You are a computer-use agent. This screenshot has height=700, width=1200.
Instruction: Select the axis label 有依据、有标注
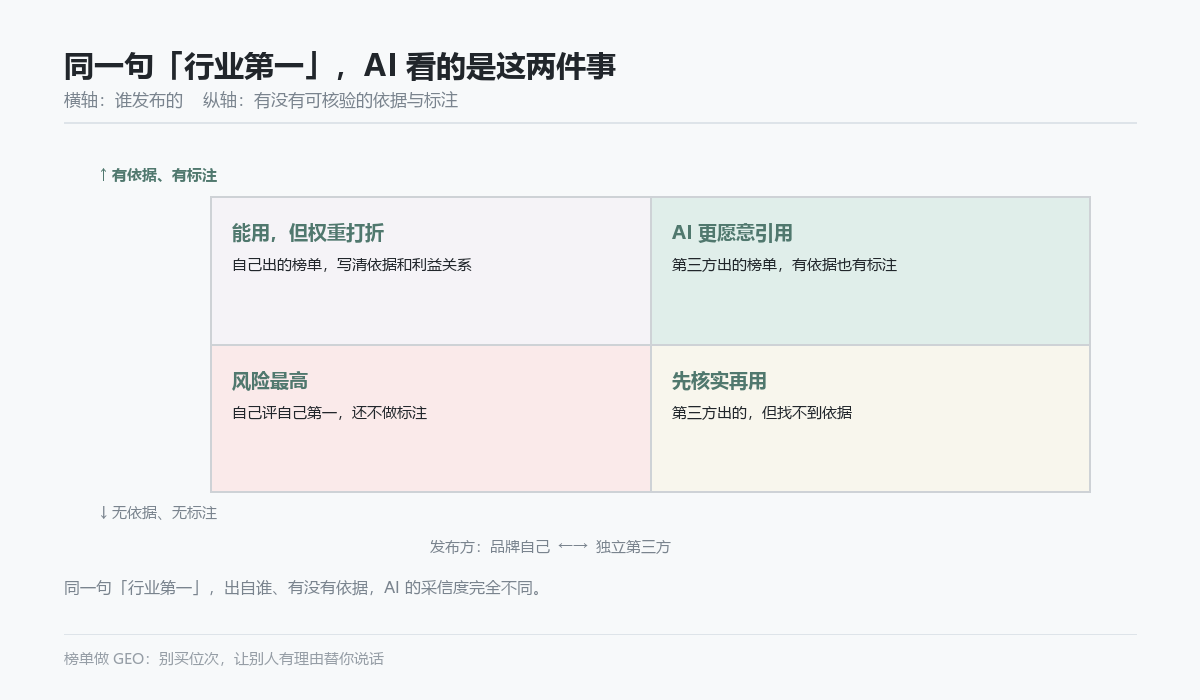[157, 175]
